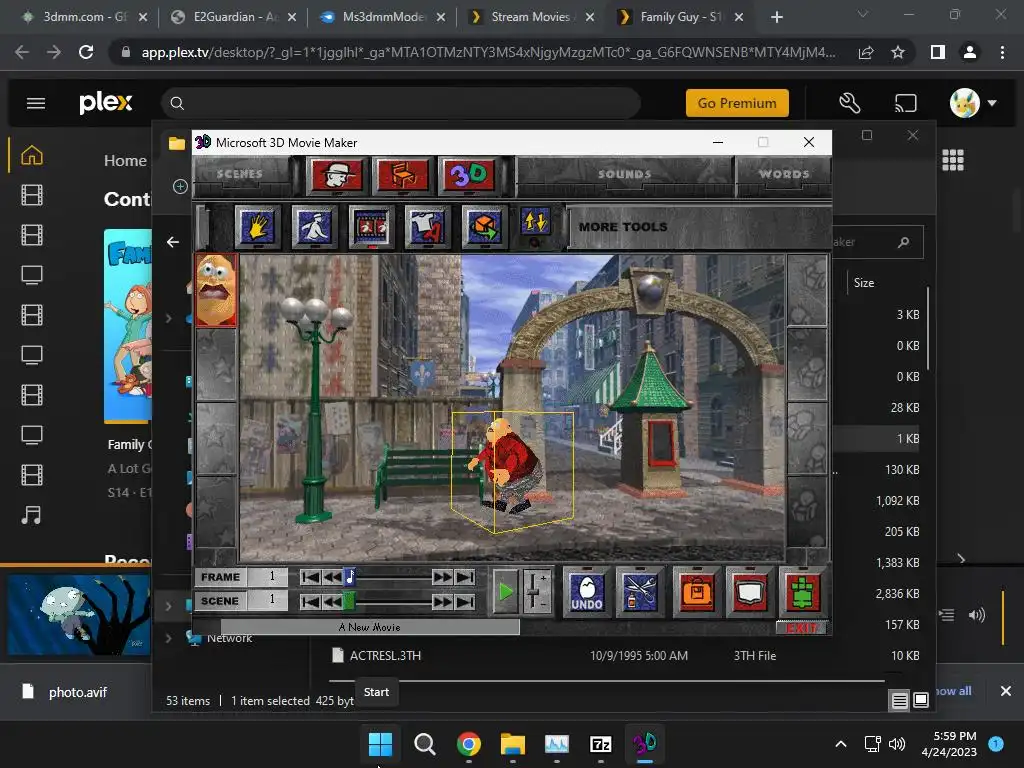This screenshot has width=1024, height=768.
Task: Open the Words menu in Movie Maker
Action: coord(784,174)
